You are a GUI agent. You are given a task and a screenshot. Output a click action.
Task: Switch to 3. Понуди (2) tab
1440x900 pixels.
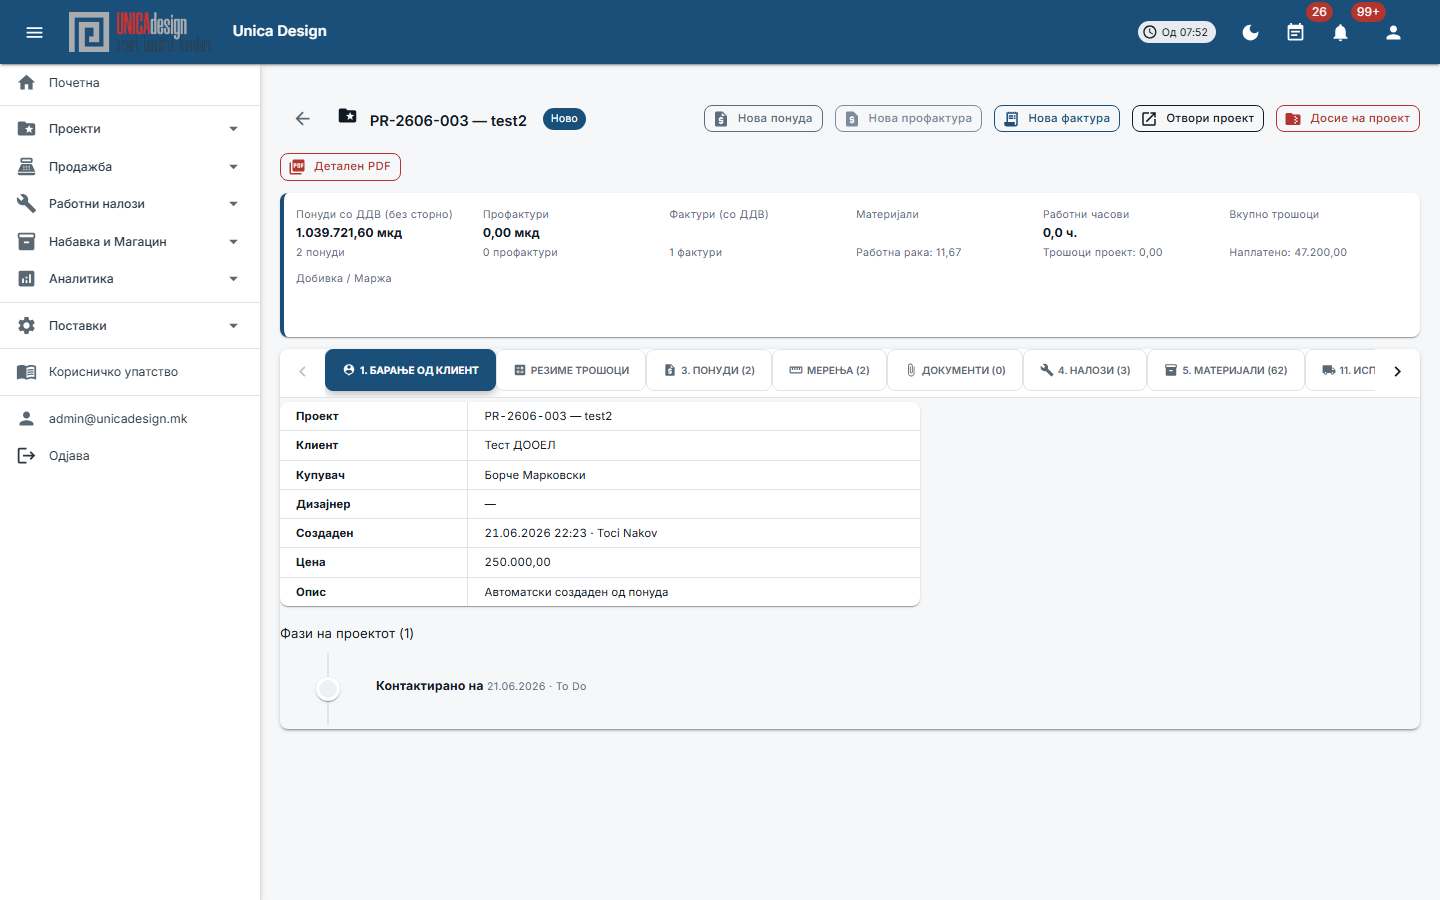point(709,370)
